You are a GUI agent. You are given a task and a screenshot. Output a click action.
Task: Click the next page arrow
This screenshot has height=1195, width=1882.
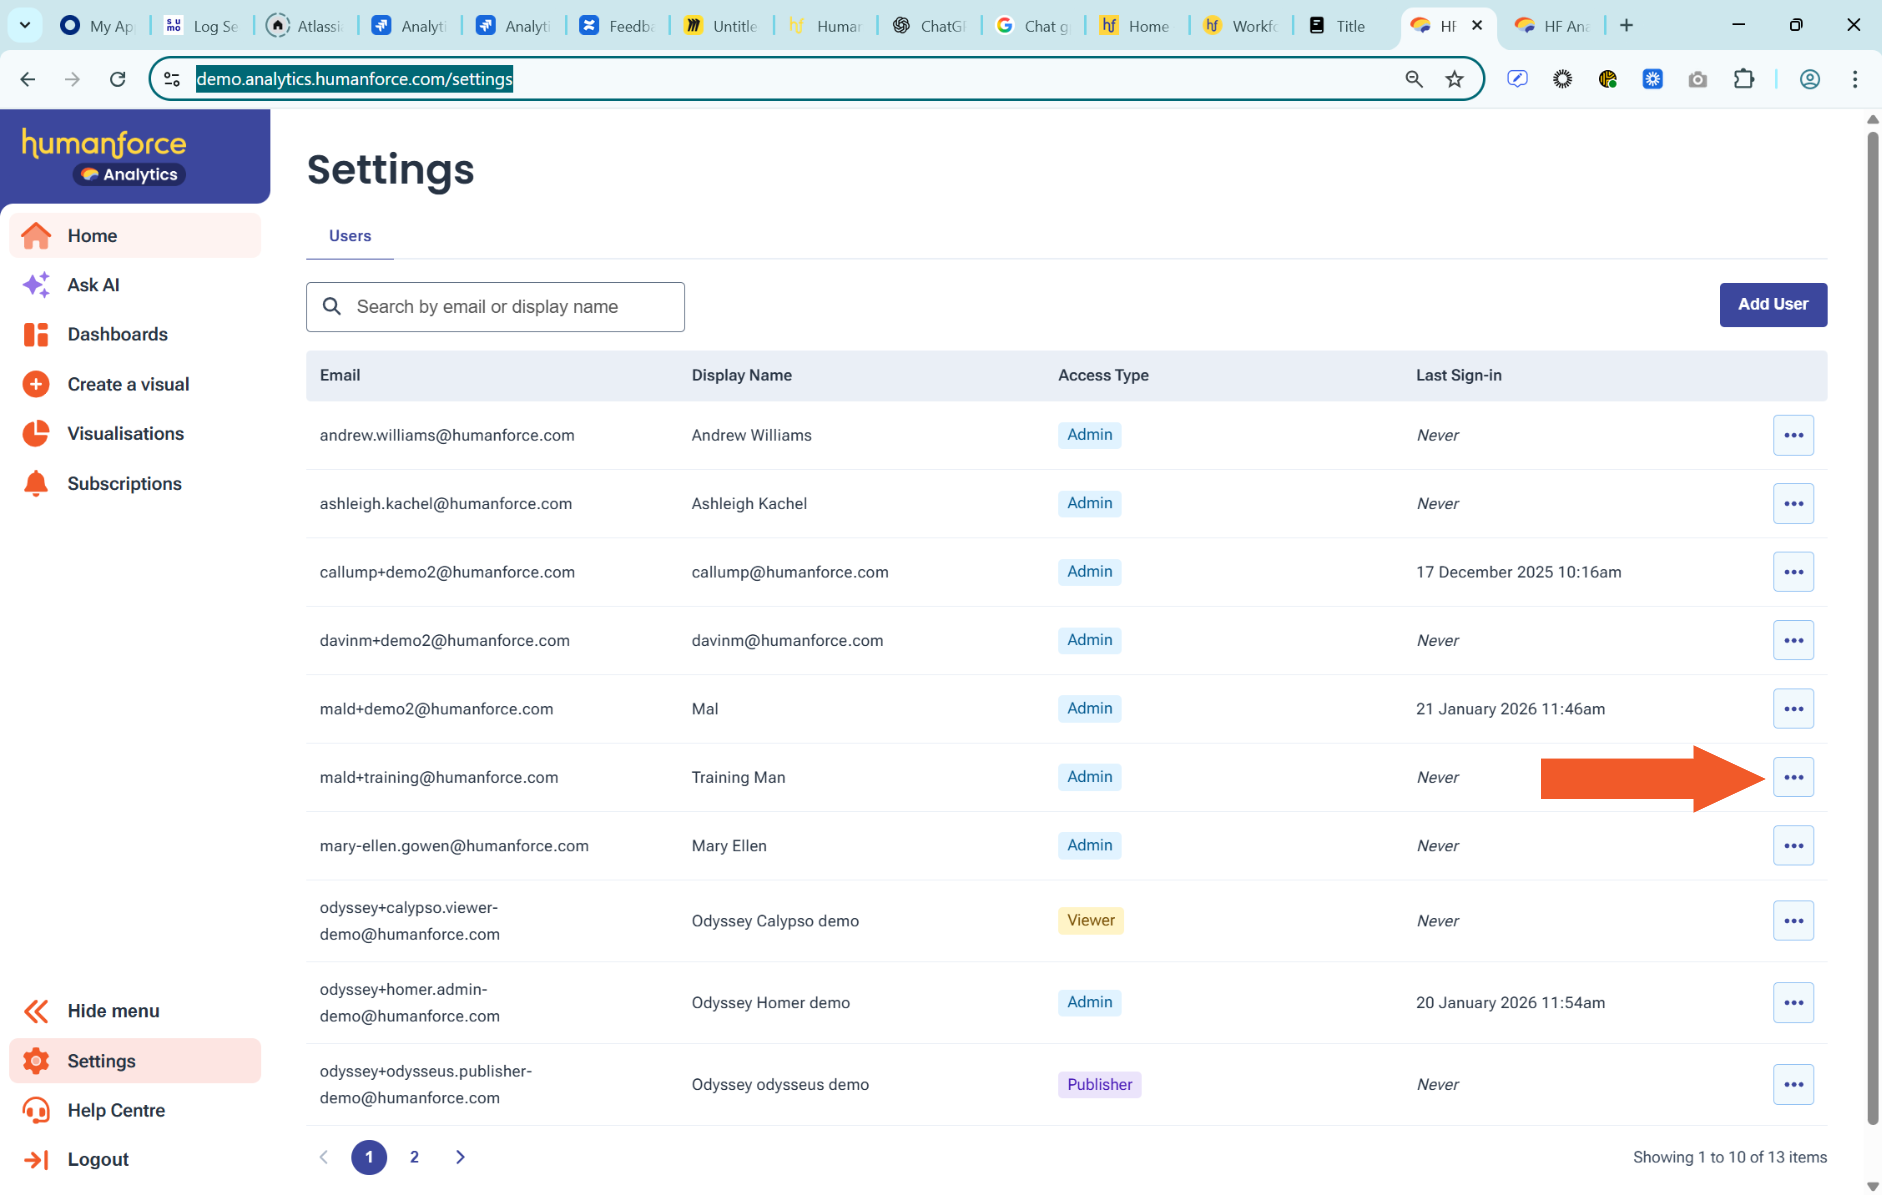coord(460,1157)
